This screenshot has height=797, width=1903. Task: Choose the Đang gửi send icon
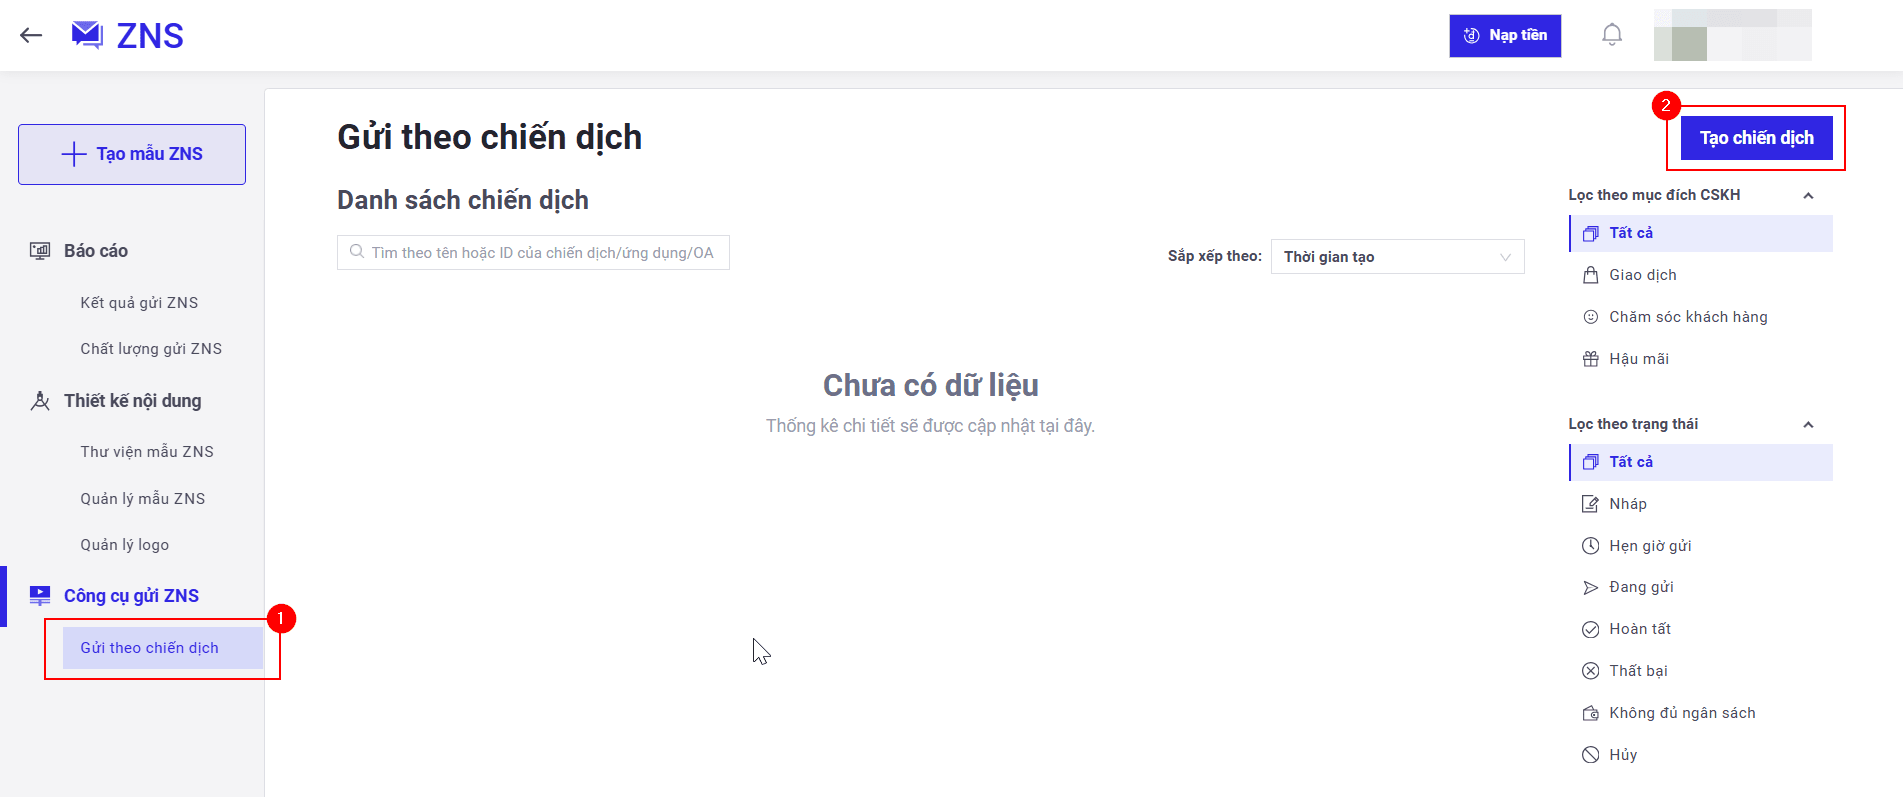point(1590,588)
